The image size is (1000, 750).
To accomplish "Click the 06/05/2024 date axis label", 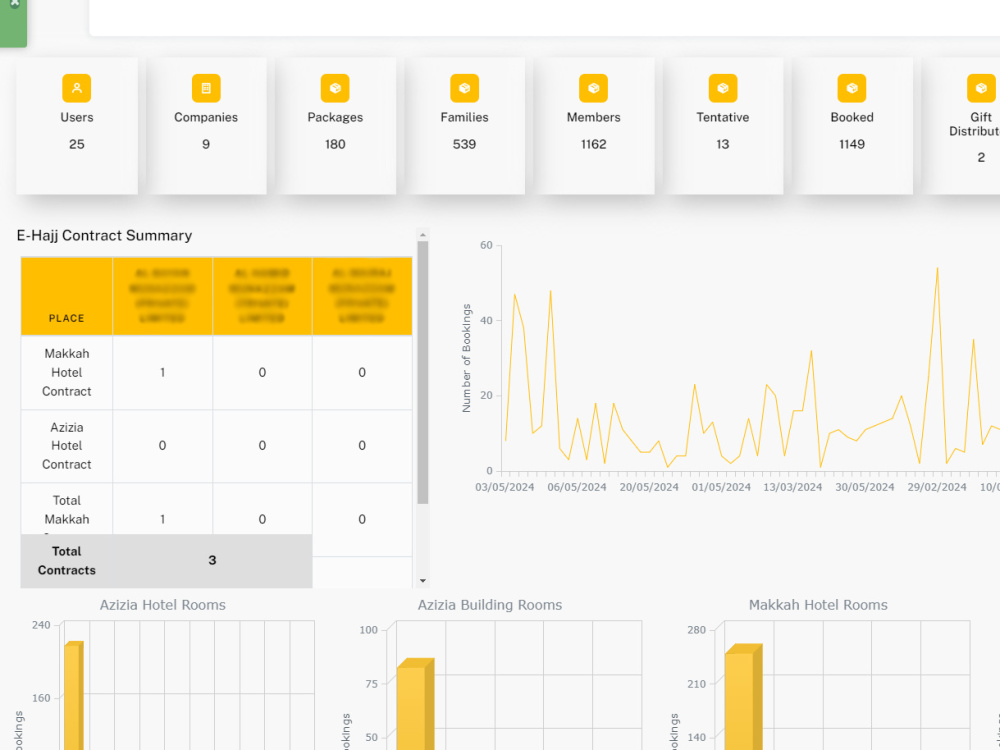I will pyautogui.click(x=577, y=487).
